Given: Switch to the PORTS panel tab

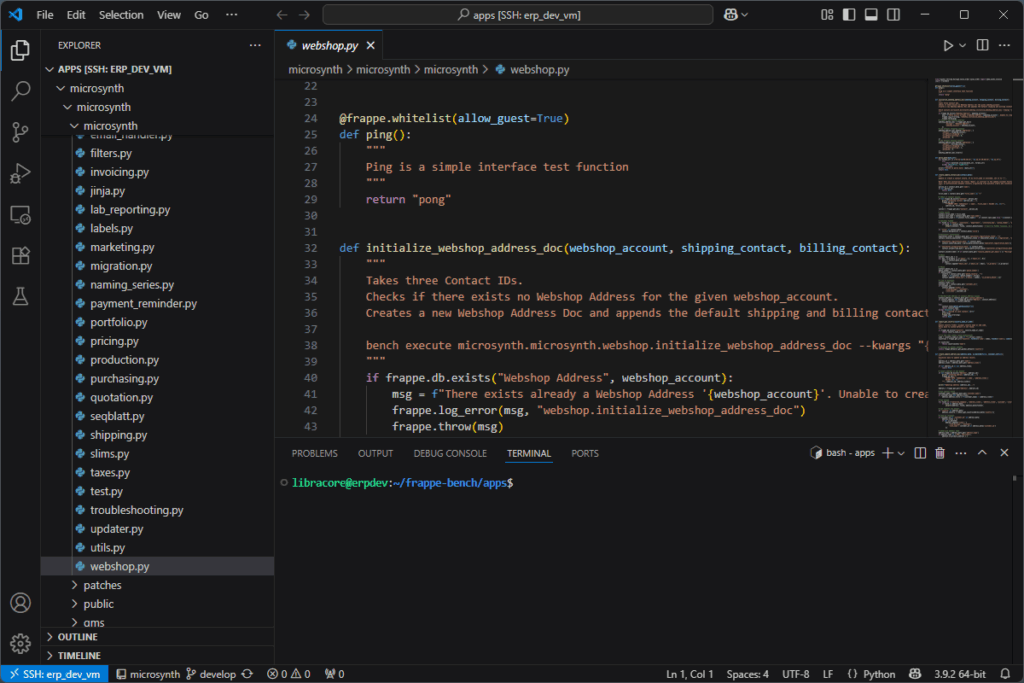Looking at the screenshot, I should [x=584, y=453].
